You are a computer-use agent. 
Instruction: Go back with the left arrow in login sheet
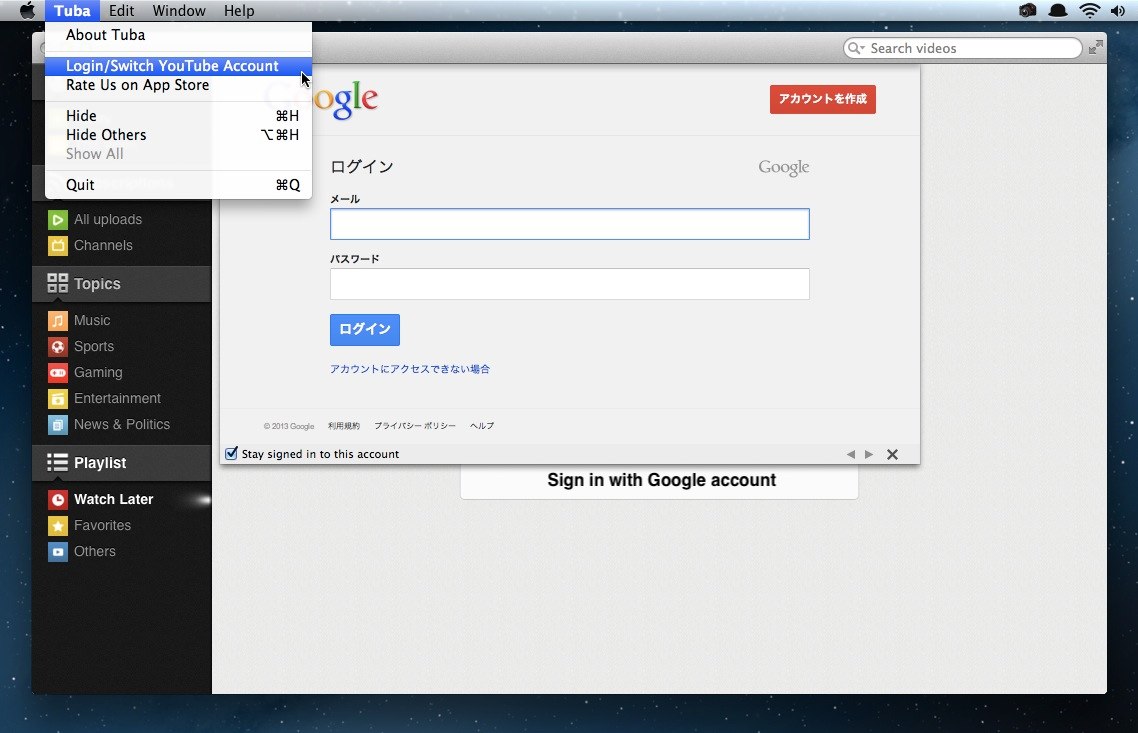851,454
